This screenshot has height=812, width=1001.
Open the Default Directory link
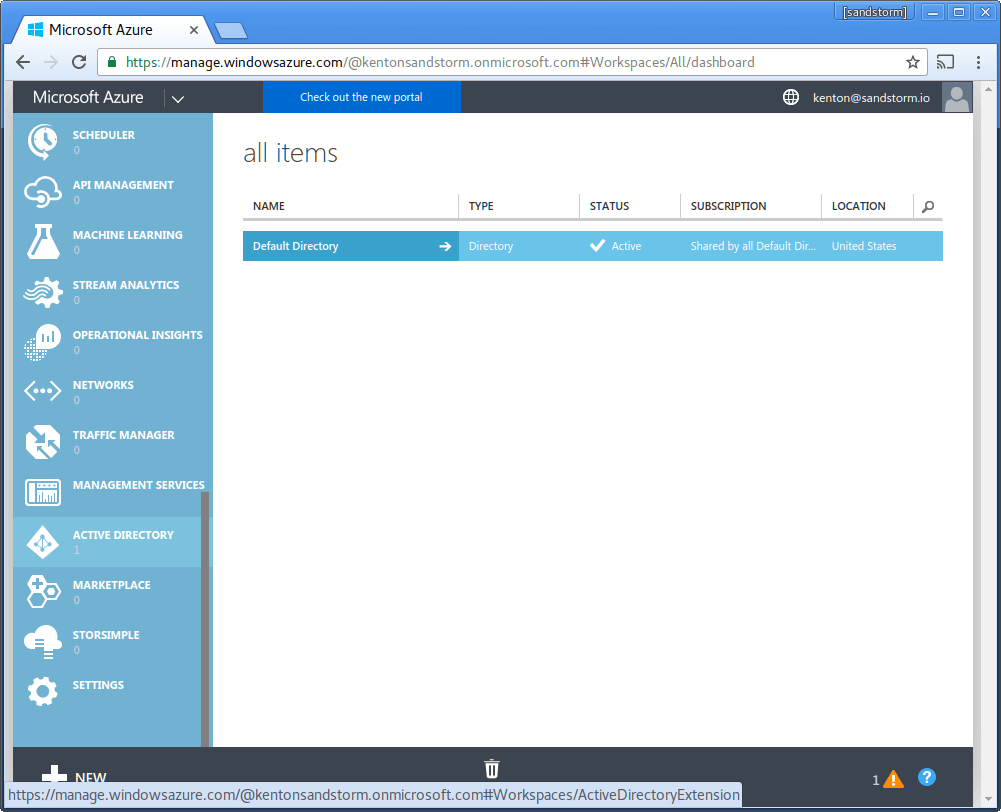(296, 246)
